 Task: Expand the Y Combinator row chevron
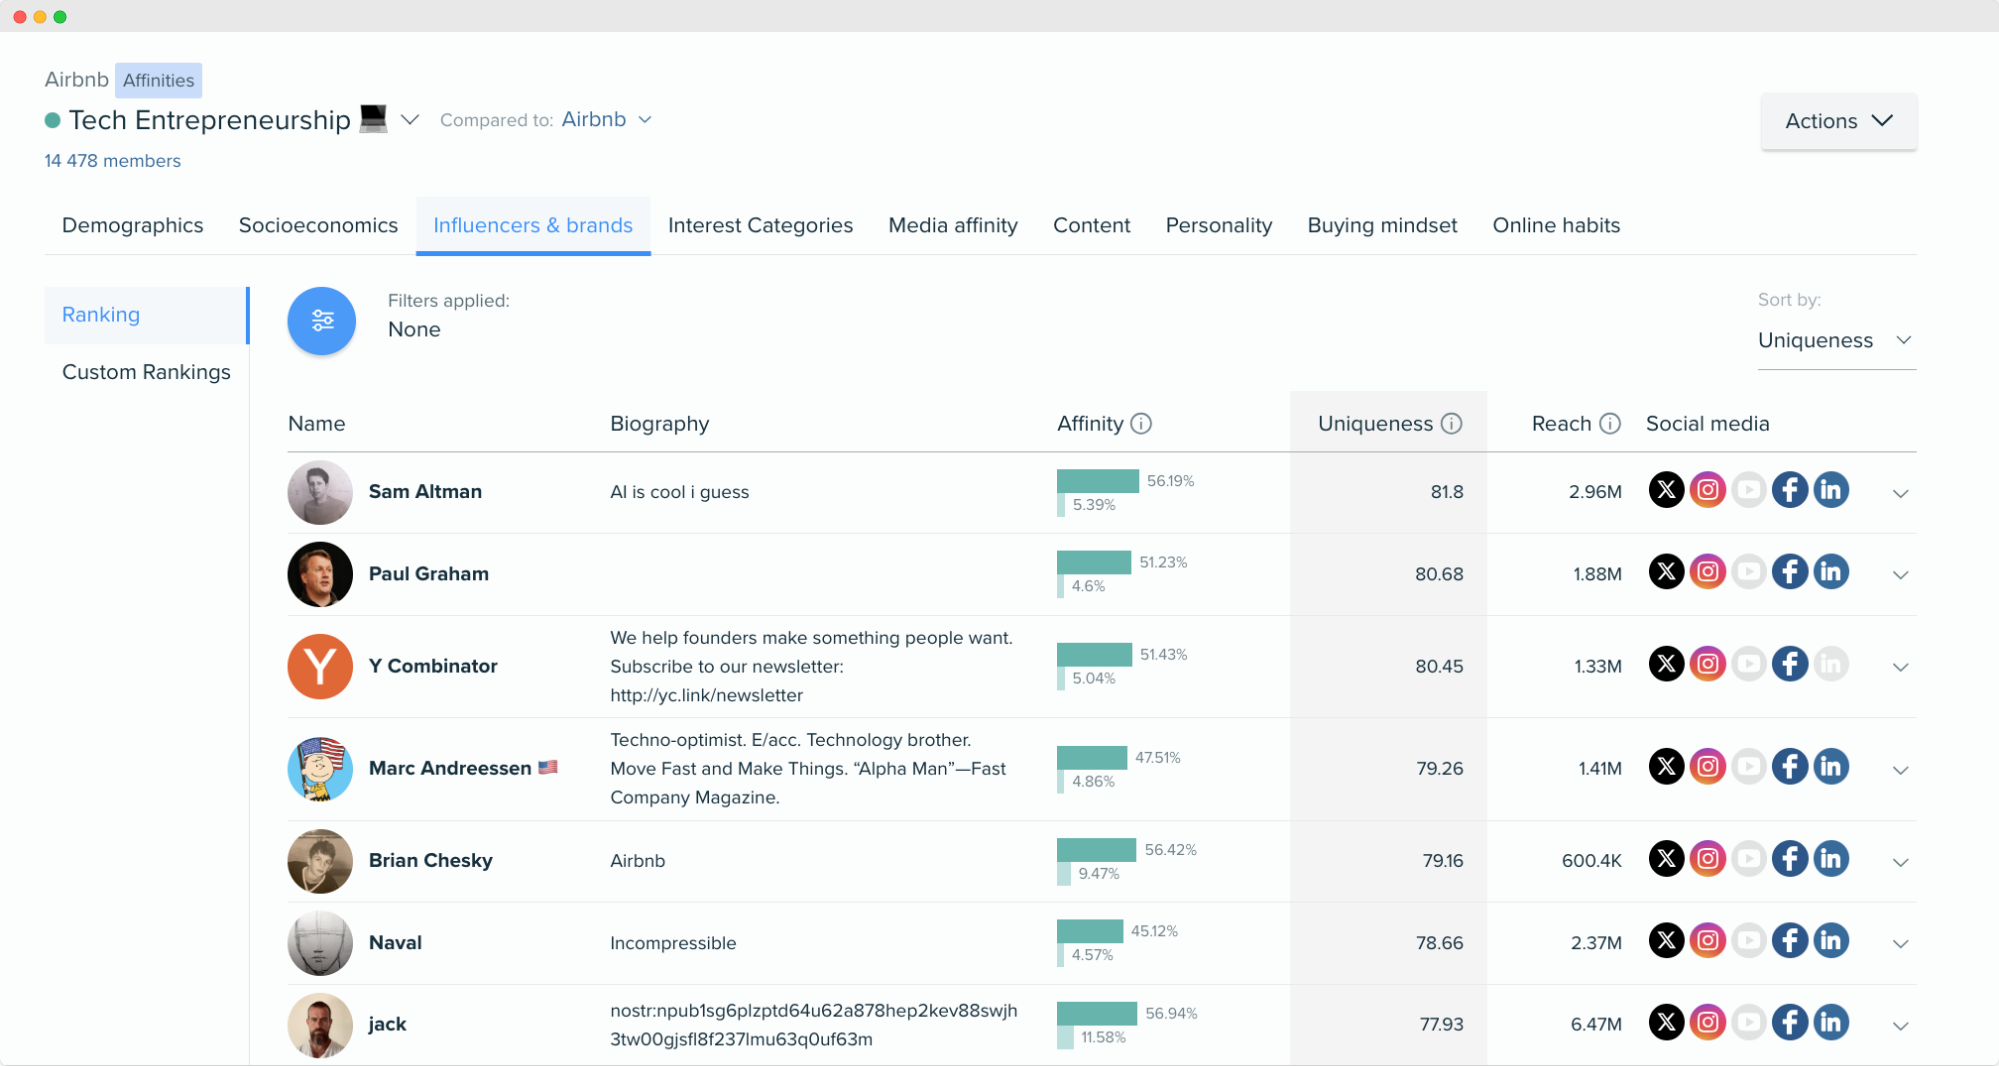pos(1901,667)
